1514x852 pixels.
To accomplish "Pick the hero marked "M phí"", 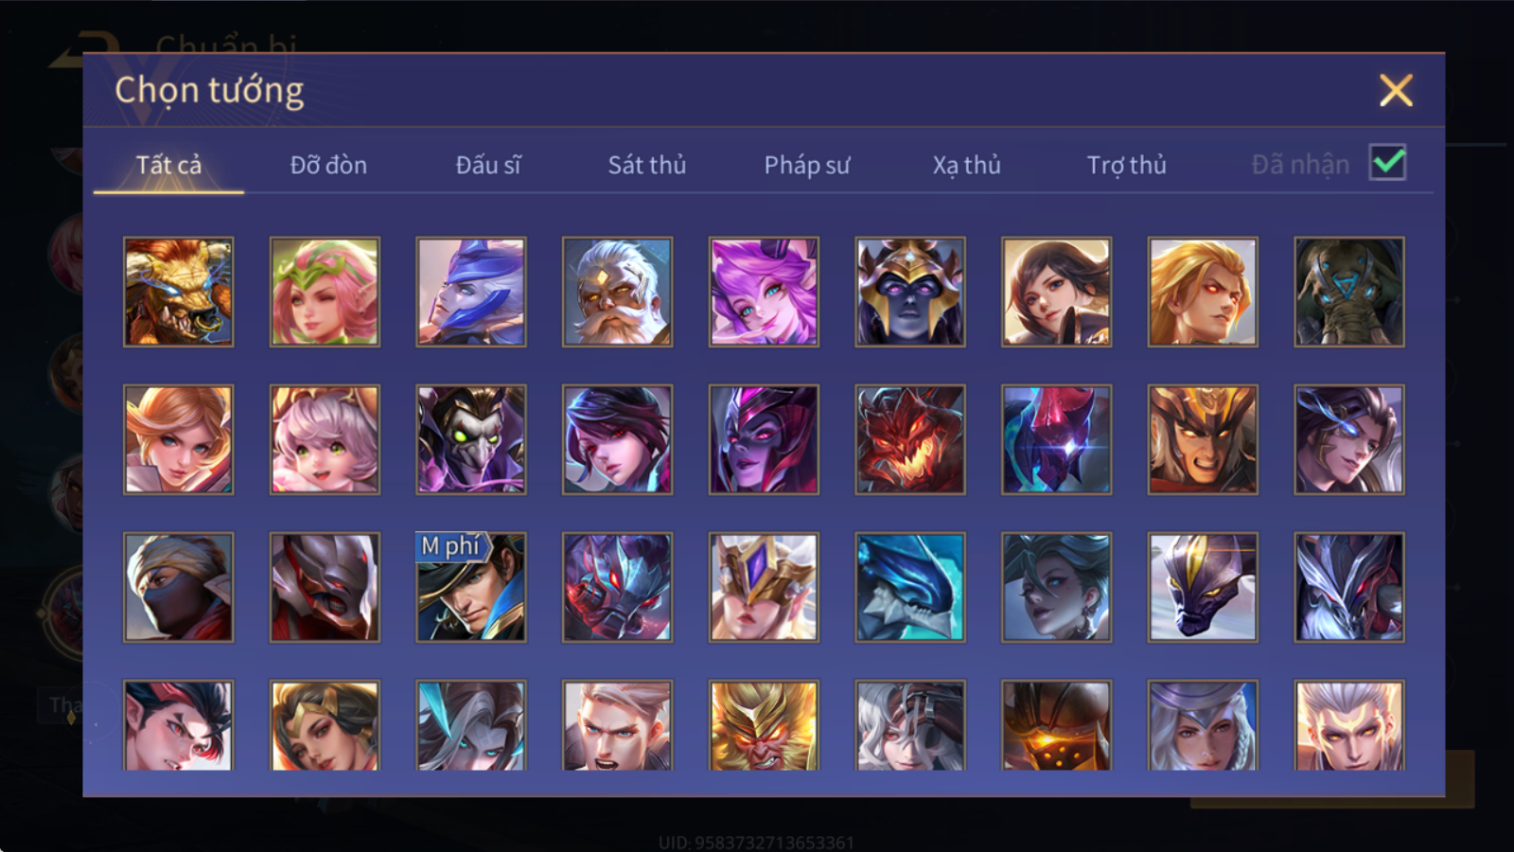I will (x=471, y=587).
